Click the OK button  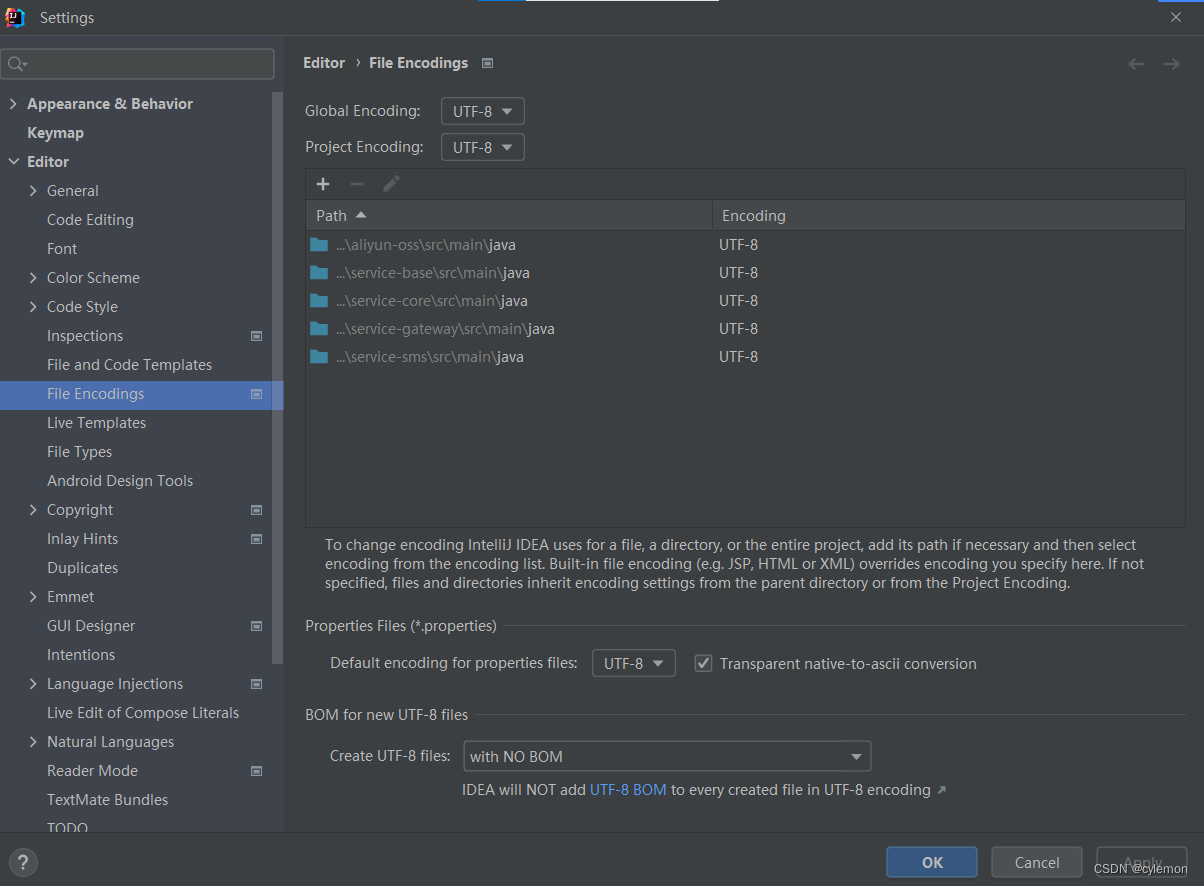click(932, 862)
